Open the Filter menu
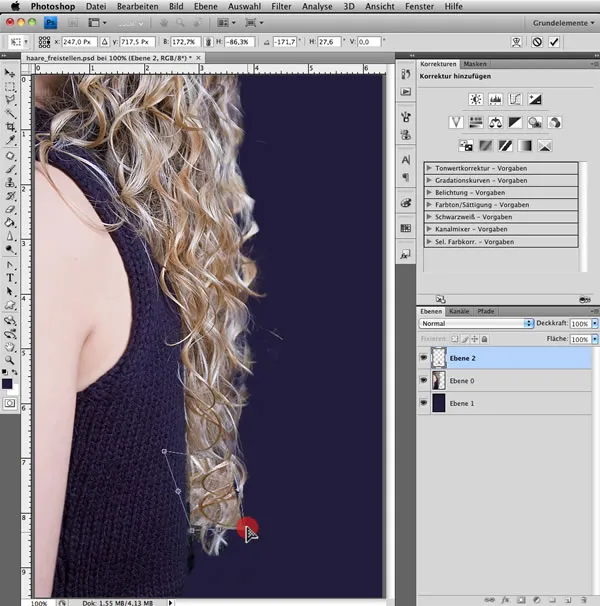The height and width of the screenshot is (606, 600). (x=280, y=6)
